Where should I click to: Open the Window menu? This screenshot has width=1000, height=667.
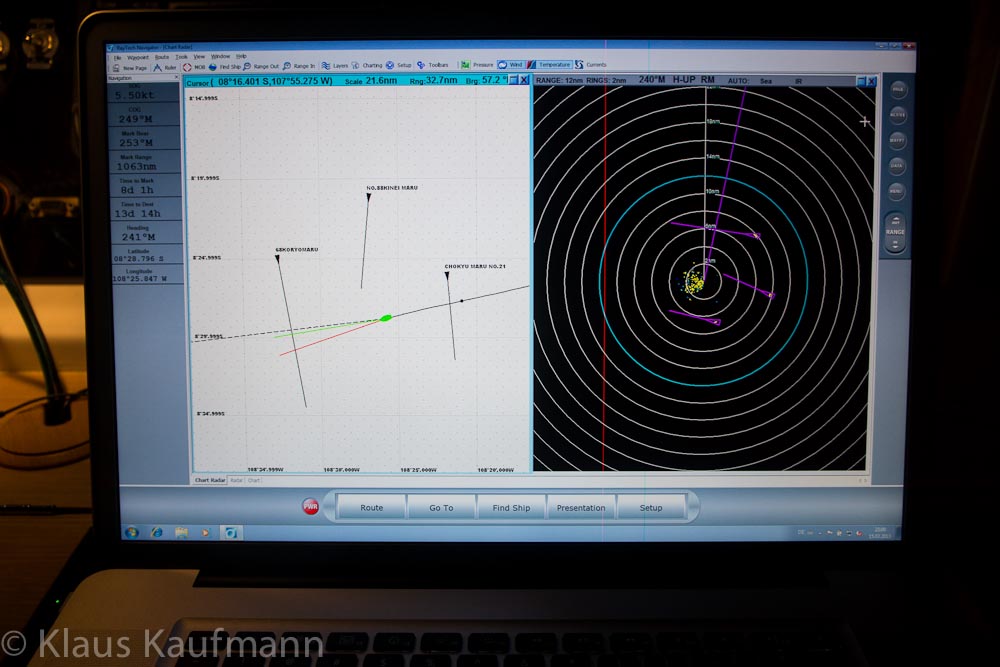221,56
